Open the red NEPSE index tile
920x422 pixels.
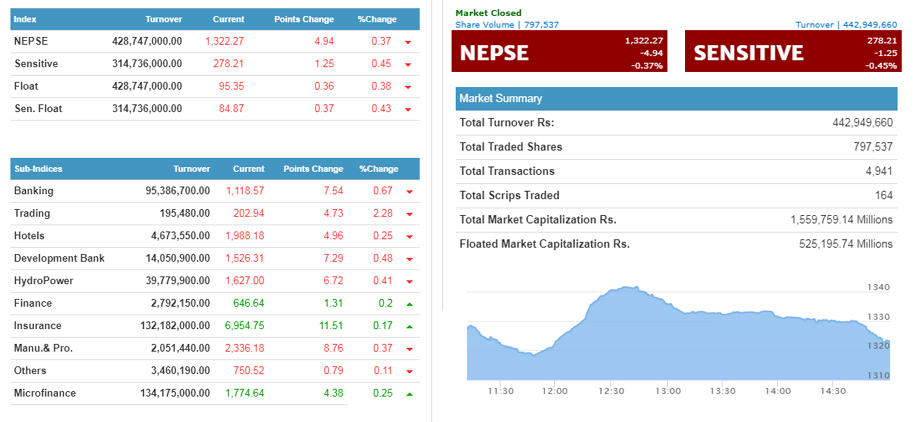tap(561, 52)
